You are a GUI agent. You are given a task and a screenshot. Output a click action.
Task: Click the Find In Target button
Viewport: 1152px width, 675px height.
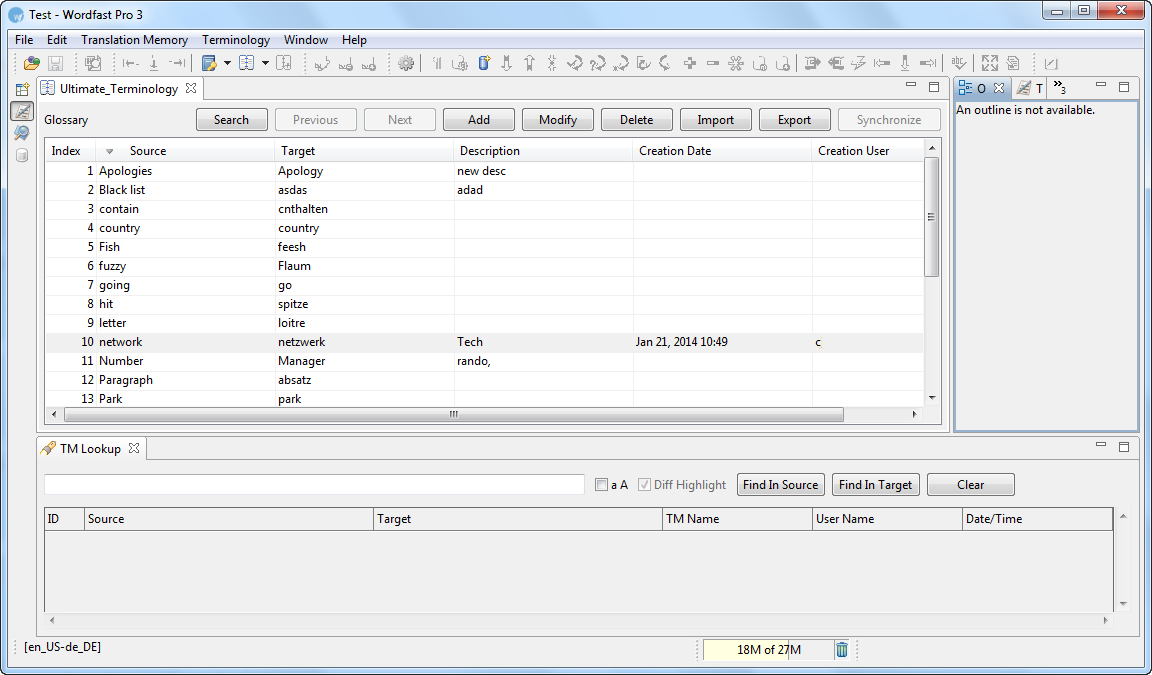coord(875,485)
